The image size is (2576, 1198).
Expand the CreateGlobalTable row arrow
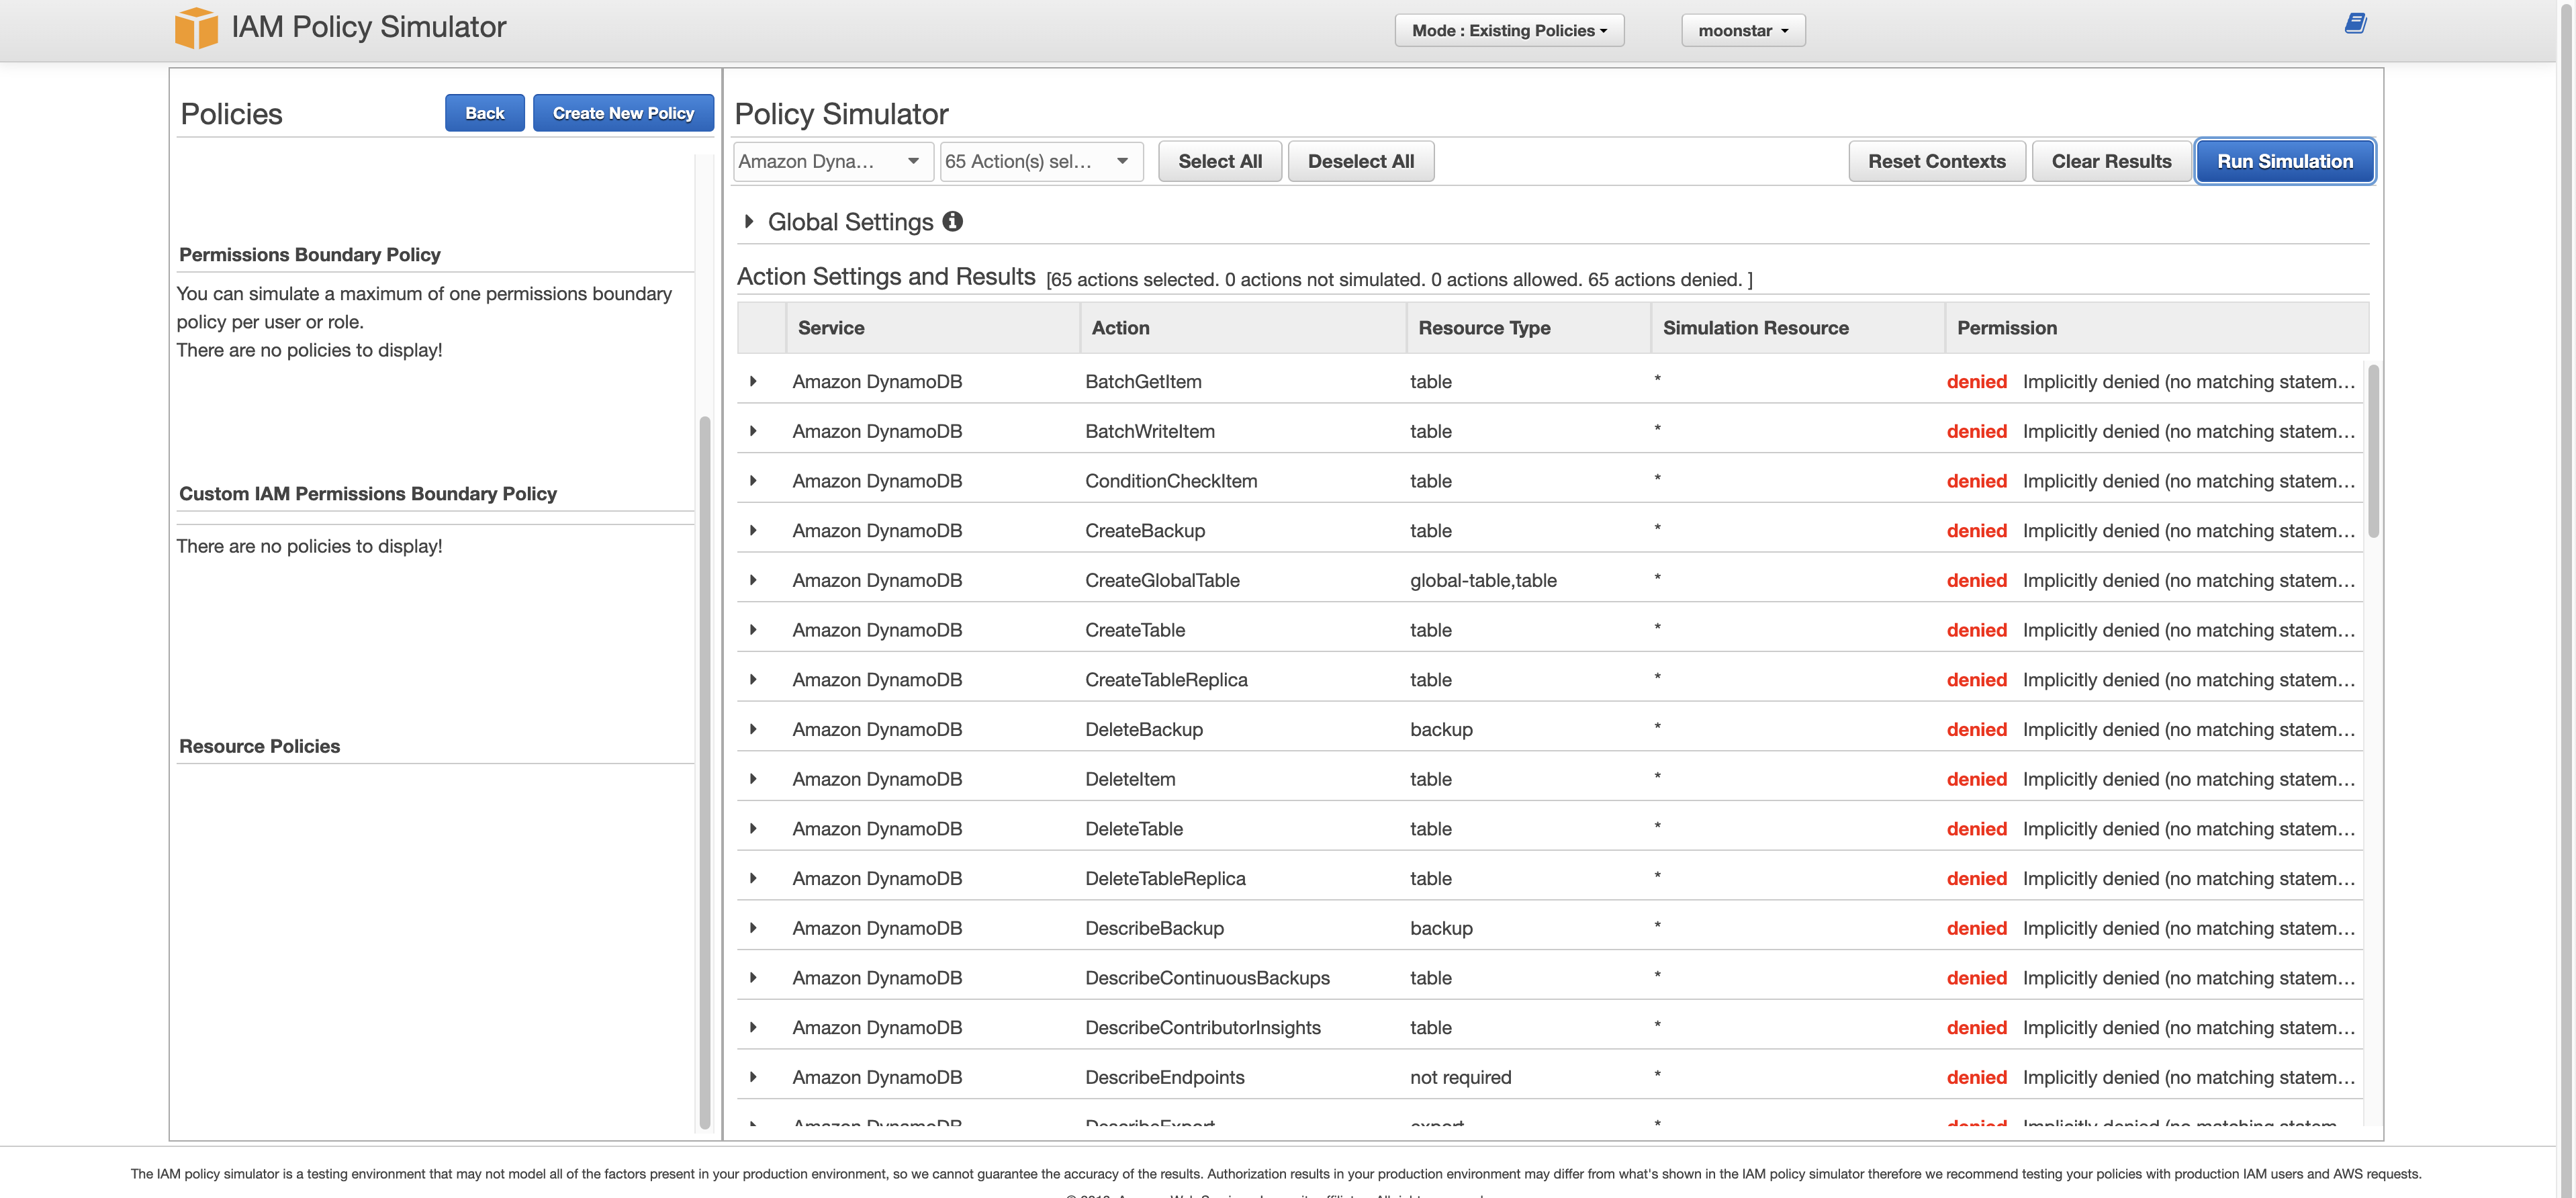pos(753,580)
